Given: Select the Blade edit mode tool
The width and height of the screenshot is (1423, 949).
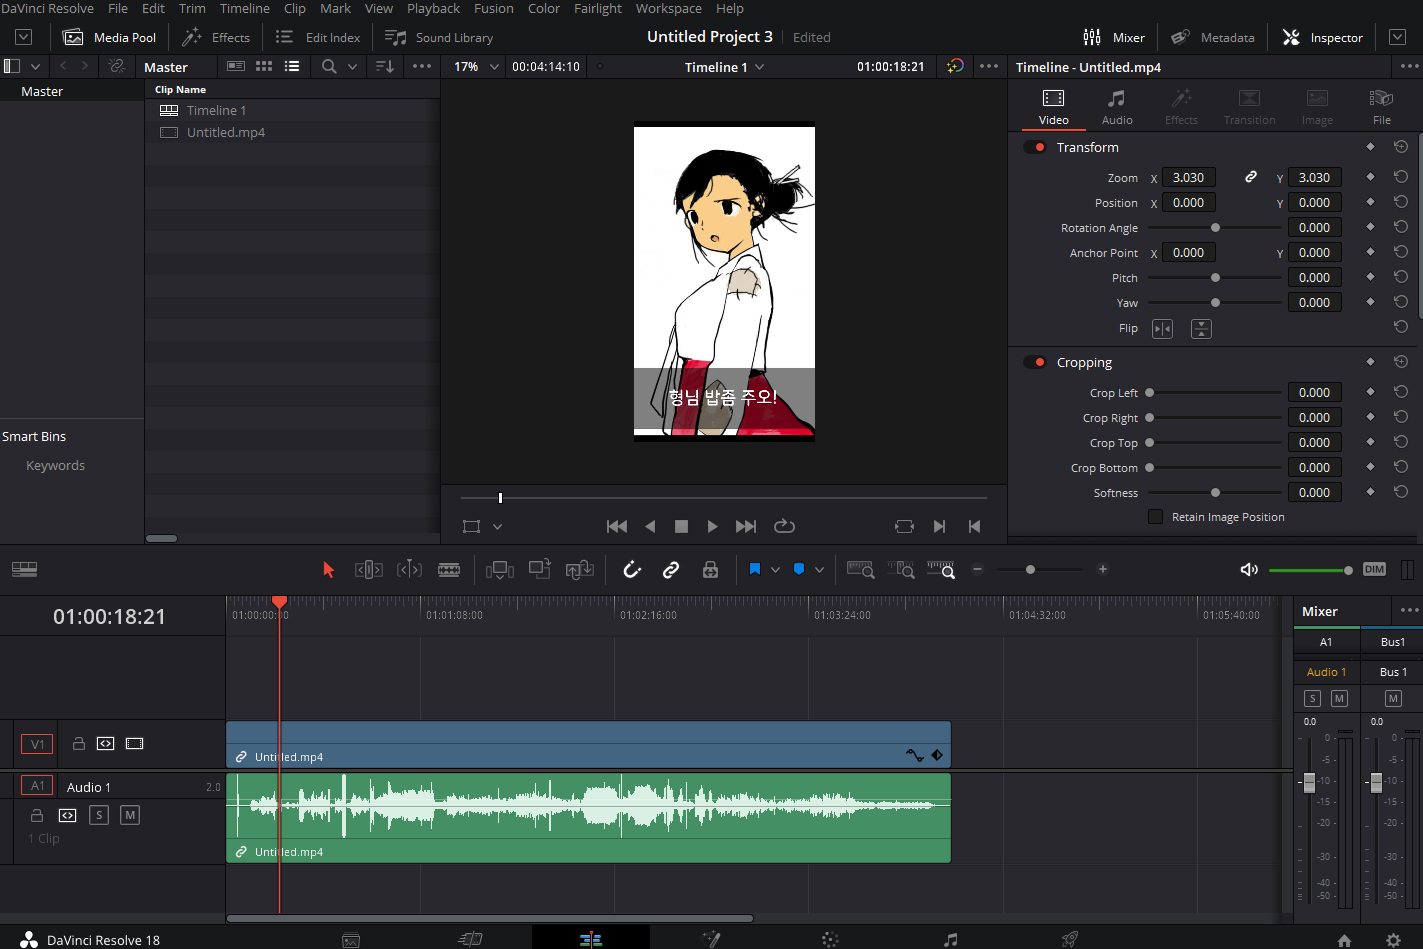Looking at the screenshot, I should (449, 569).
